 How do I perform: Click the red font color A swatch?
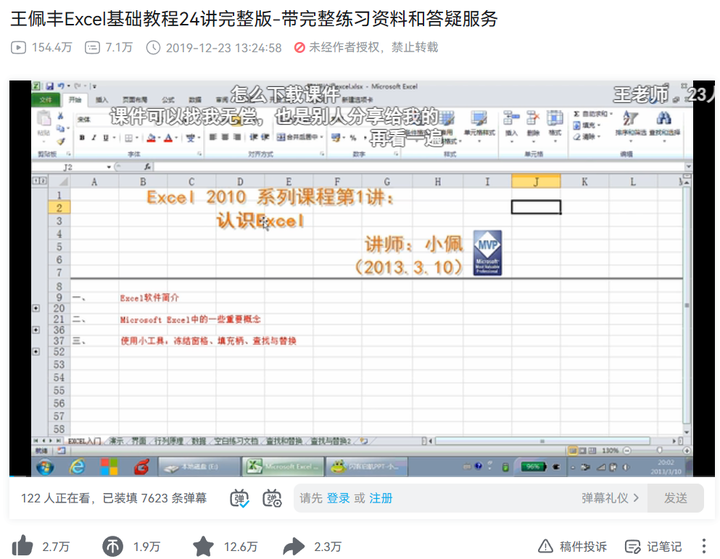coord(168,137)
